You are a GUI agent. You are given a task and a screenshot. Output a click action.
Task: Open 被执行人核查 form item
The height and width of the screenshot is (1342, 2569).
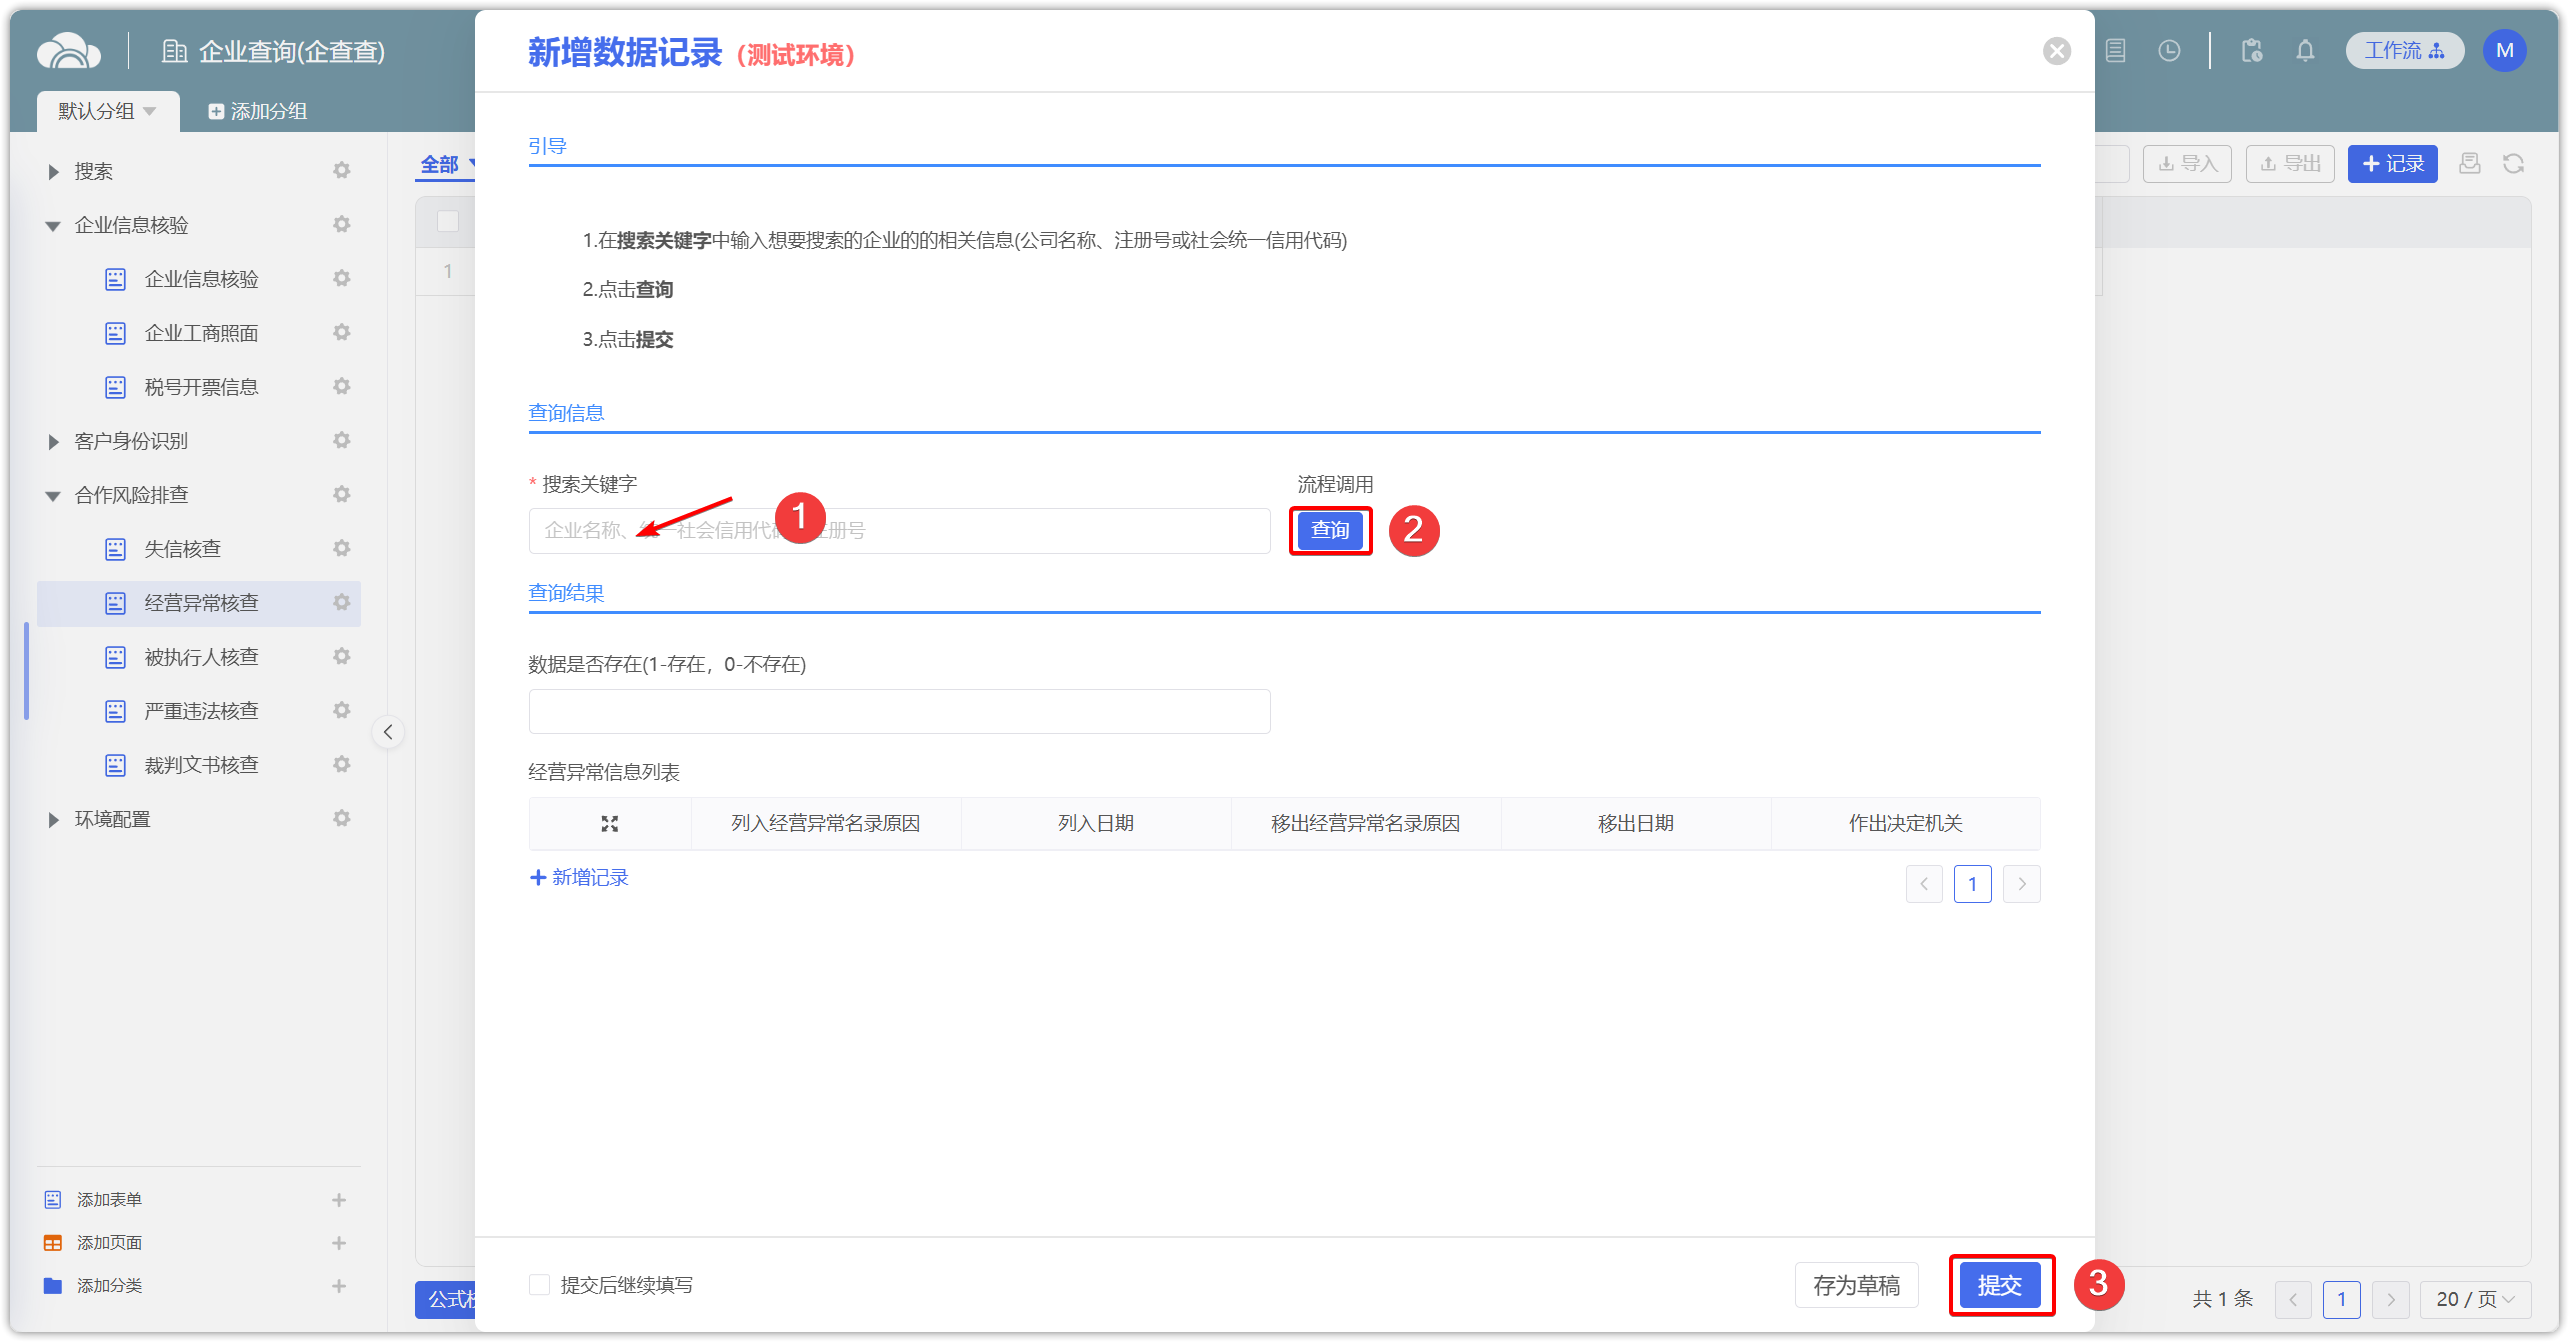tap(201, 657)
